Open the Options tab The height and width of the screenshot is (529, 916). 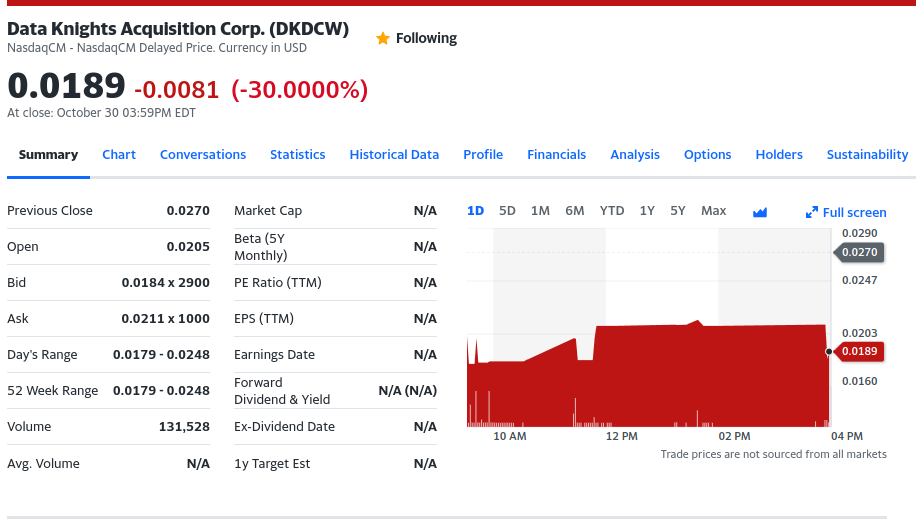[707, 155]
